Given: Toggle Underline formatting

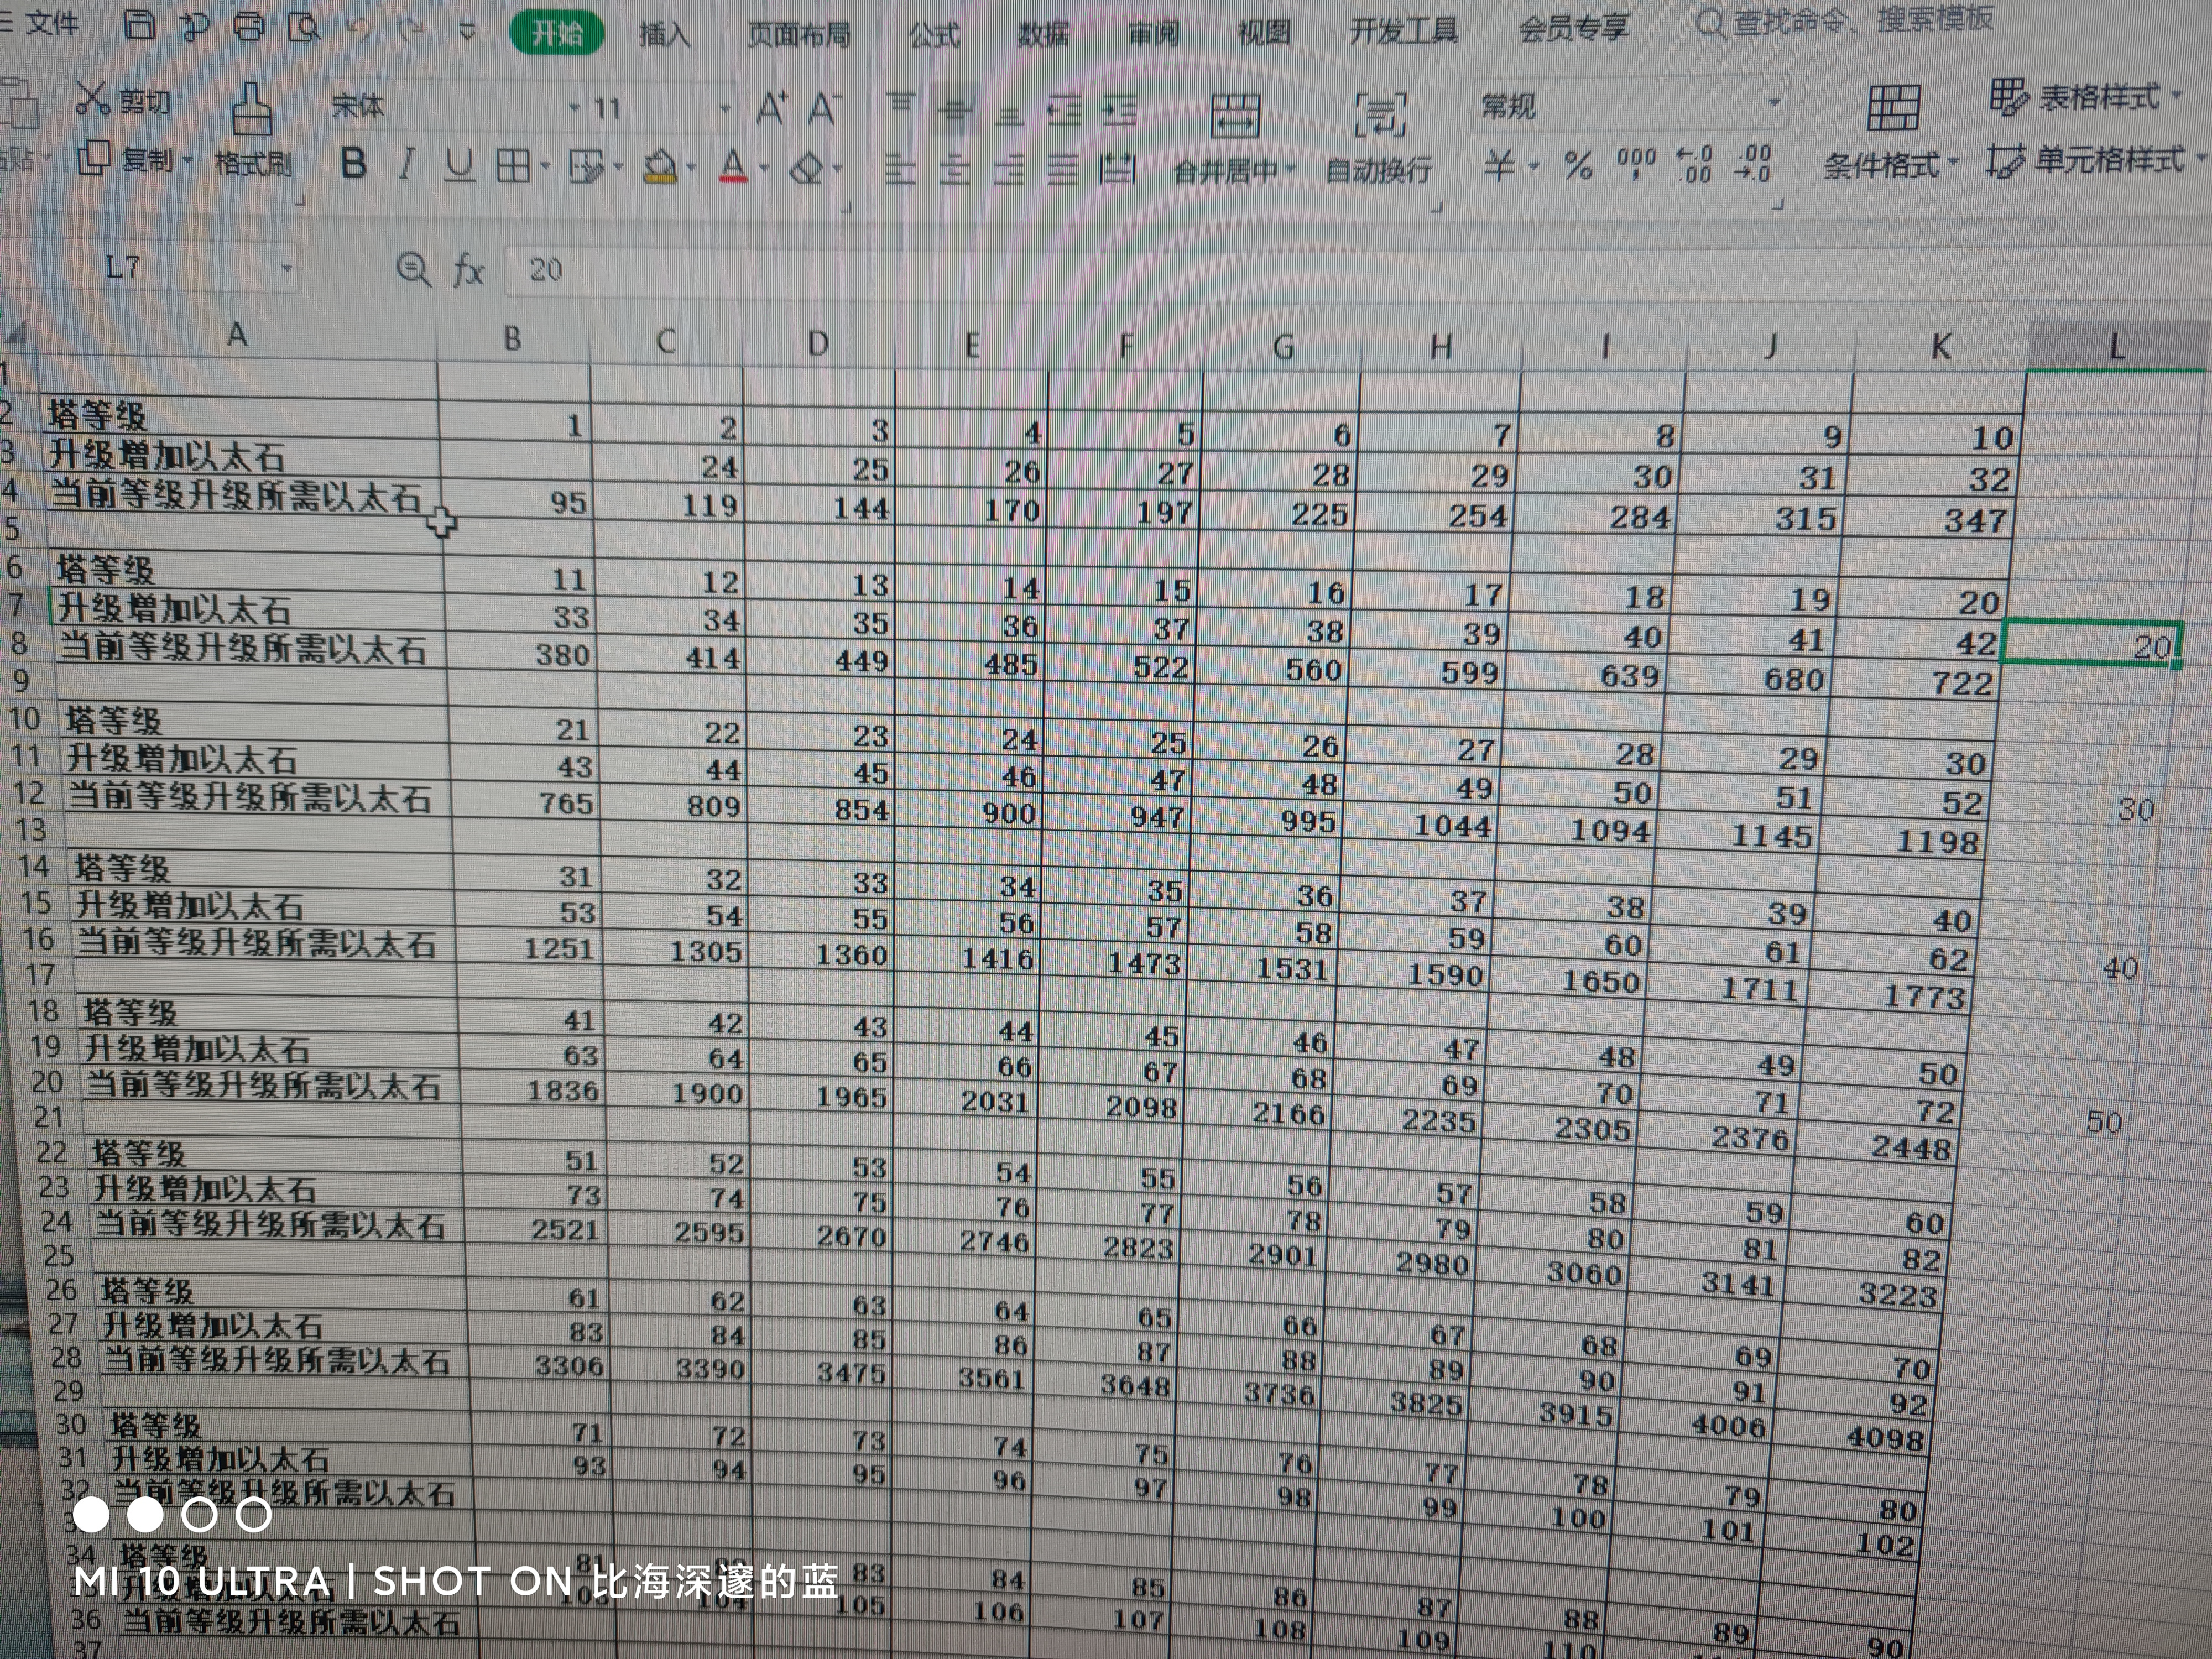Looking at the screenshot, I should 459,165.
